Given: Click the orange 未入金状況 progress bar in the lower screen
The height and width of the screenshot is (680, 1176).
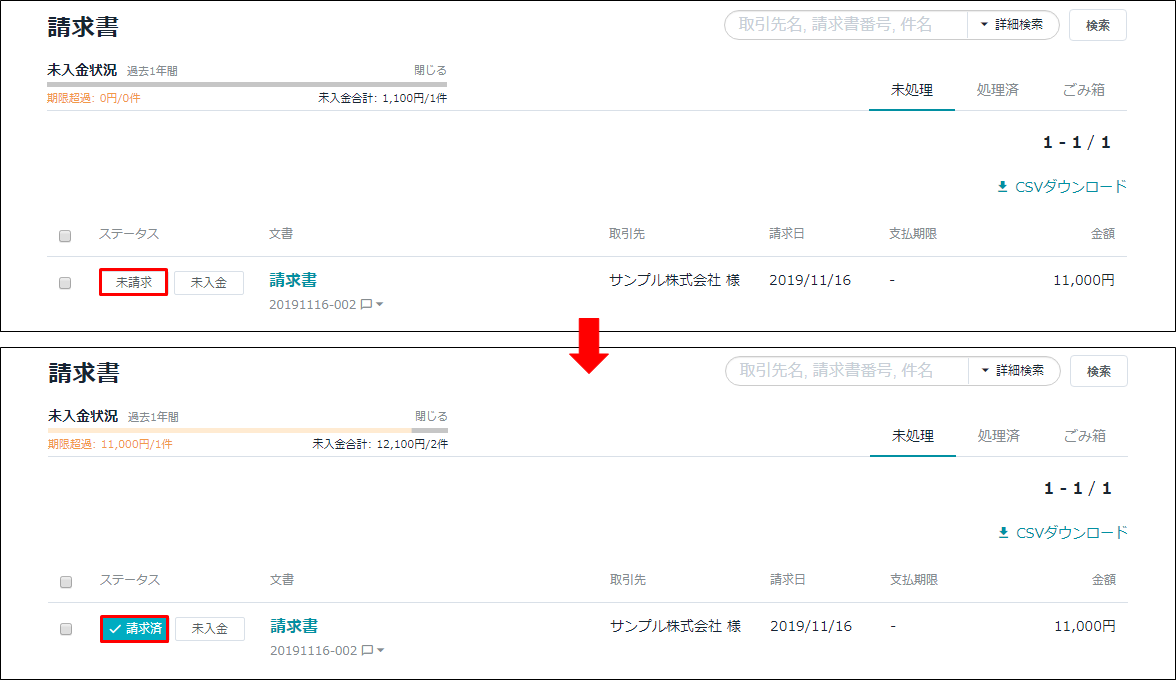Looking at the screenshot, I should [230, 431].
